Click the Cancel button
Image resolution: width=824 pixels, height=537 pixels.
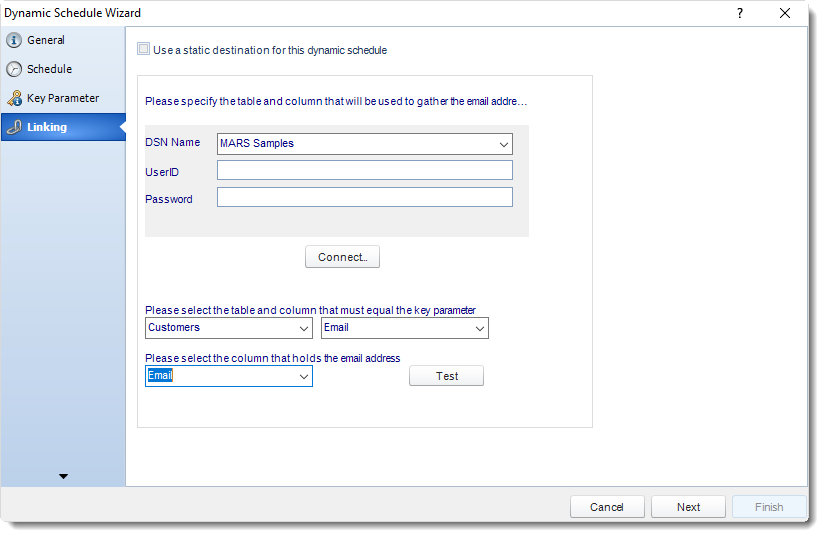pyautogui.click(x=607, y=507)
